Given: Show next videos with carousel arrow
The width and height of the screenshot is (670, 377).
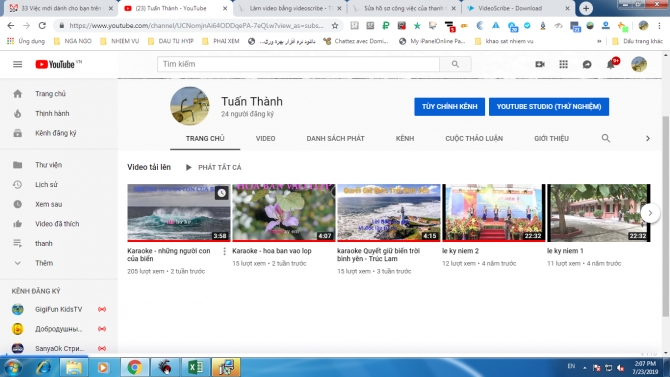Looking at the screenshot, I should tap(650, 213).
